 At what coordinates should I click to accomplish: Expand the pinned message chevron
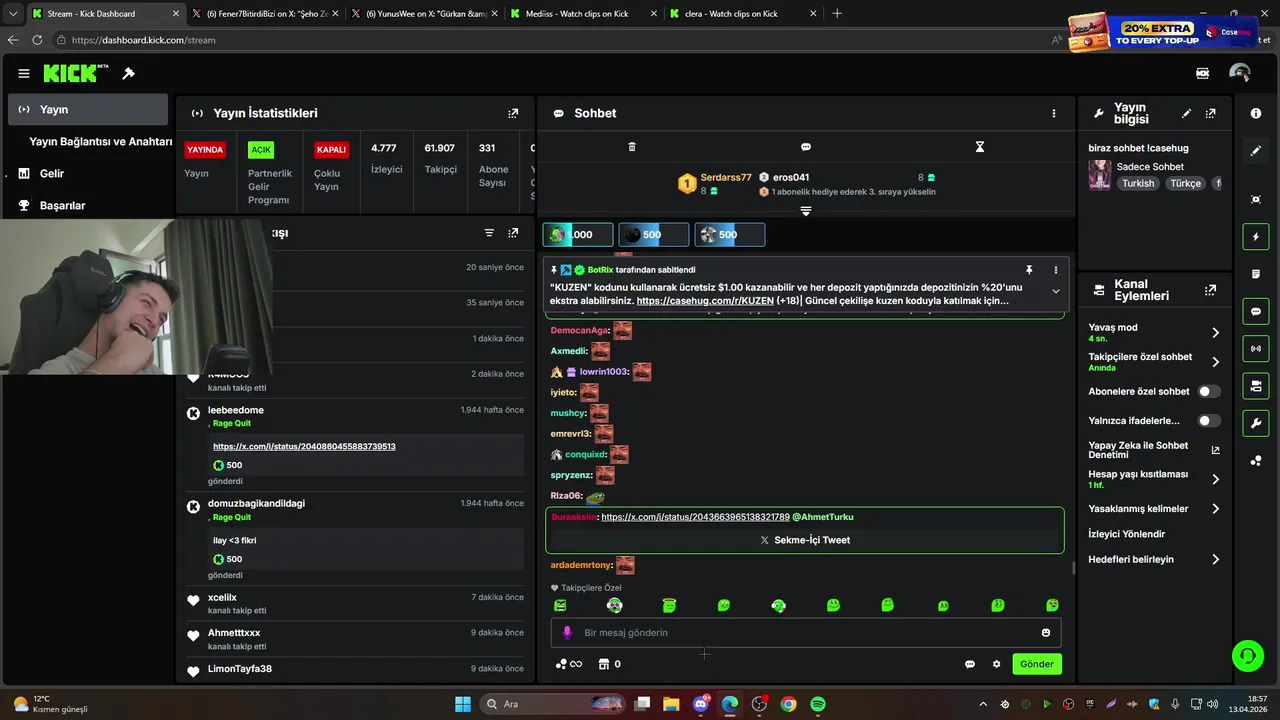tap(1055, 291)
